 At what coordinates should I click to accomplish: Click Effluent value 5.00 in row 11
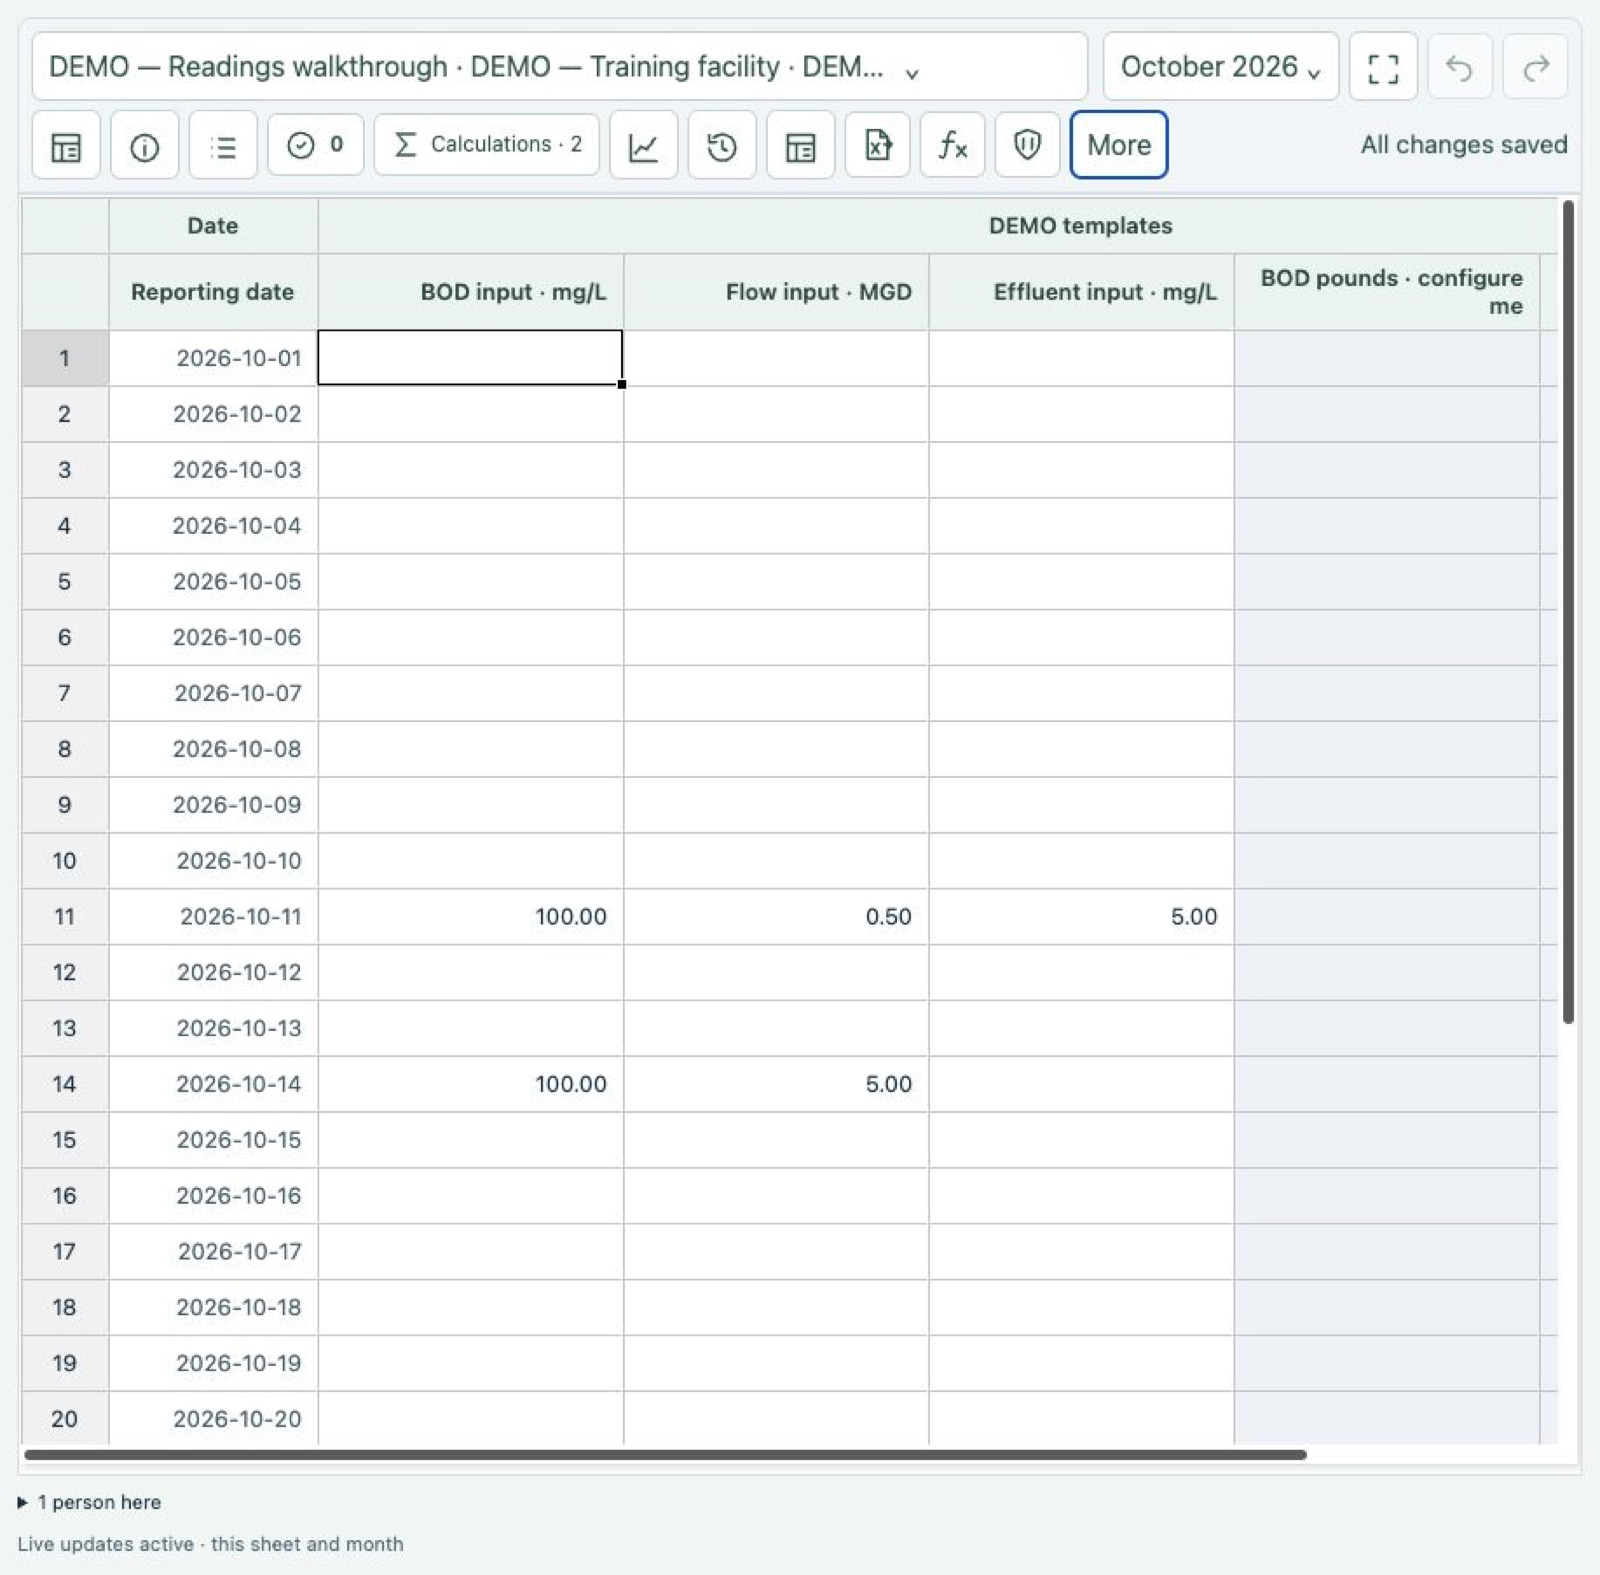click(x=1082, y=916)
